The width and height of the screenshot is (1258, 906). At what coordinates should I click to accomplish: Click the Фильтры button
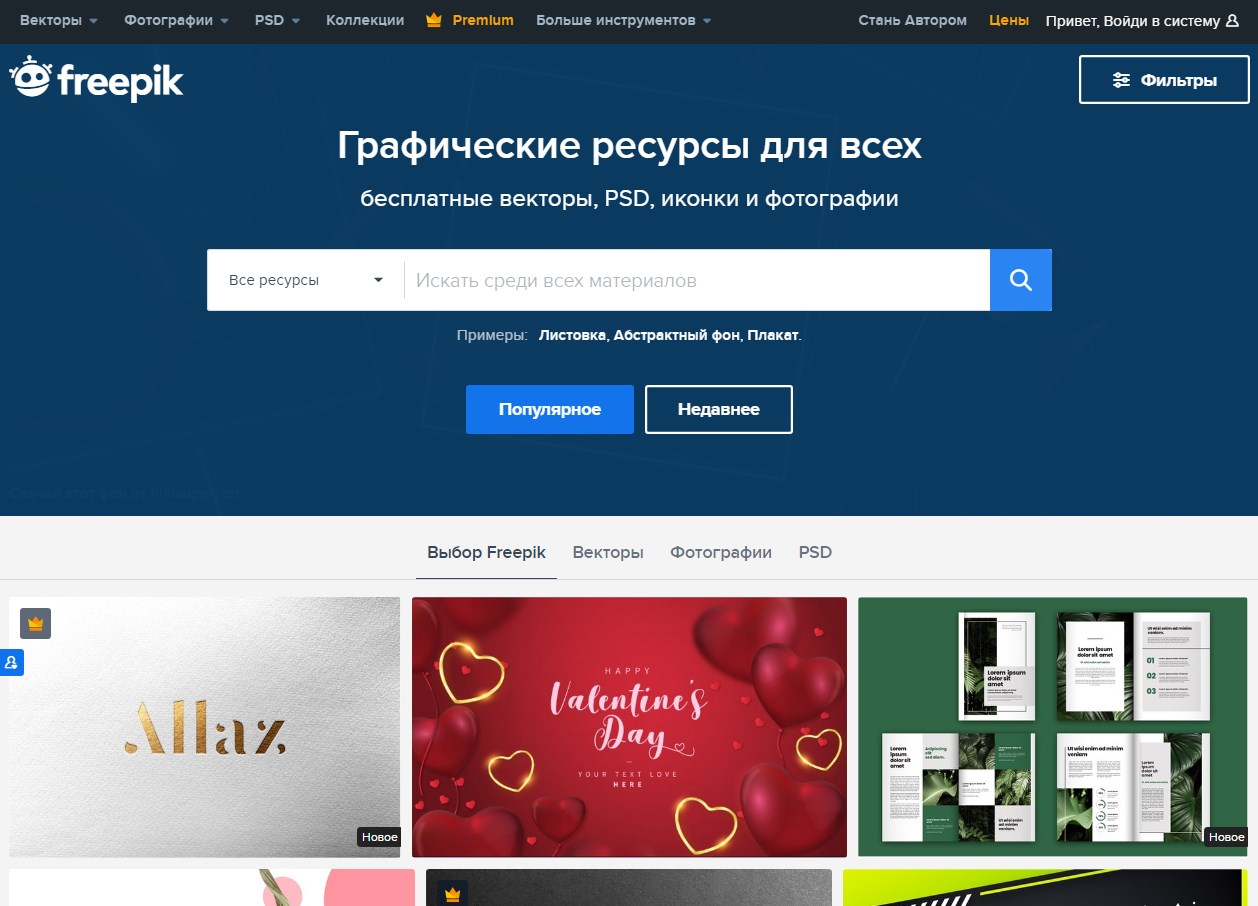pyautogui.click(x=1164, y=80)
